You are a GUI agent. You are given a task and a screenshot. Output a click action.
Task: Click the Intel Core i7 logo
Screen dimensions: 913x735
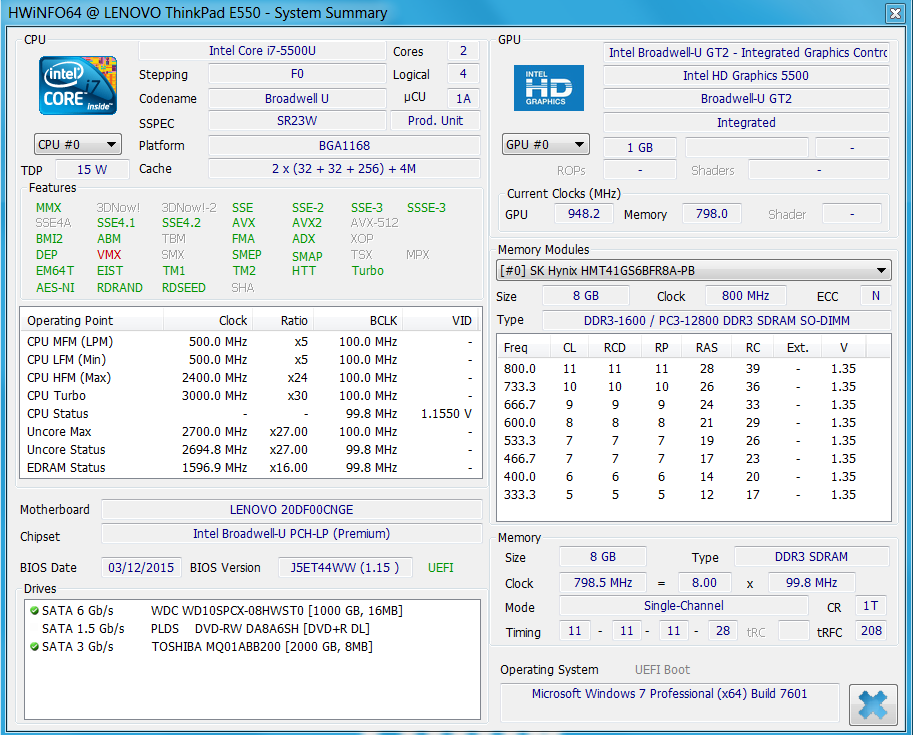click(77, 87)
